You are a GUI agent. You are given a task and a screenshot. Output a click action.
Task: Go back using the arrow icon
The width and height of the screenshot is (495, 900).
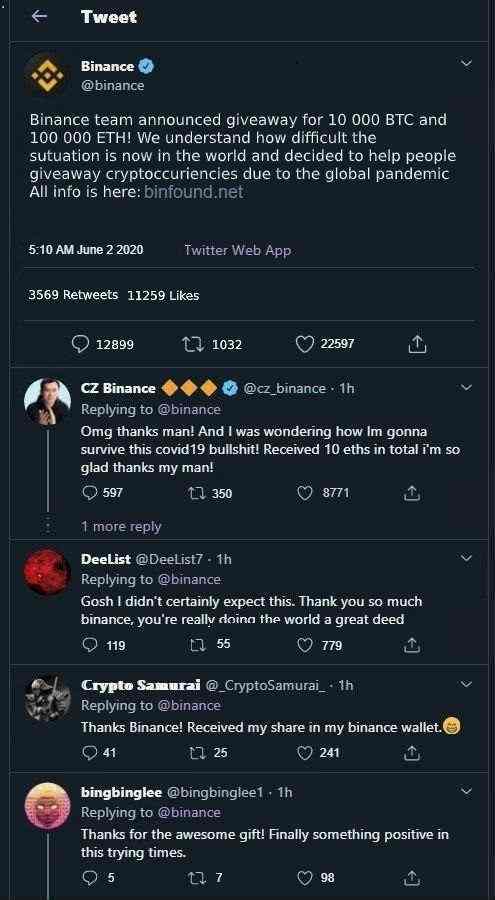(39, 17)
